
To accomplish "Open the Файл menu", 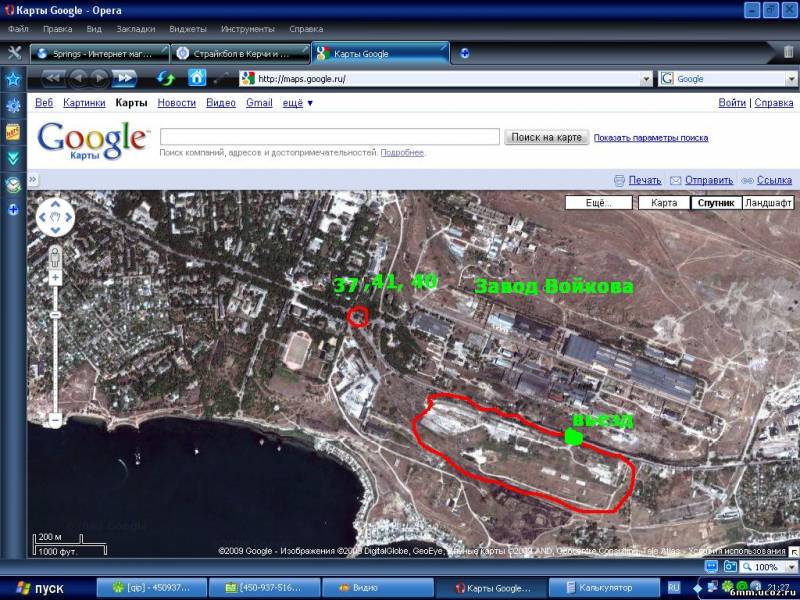I will point(18,29).
